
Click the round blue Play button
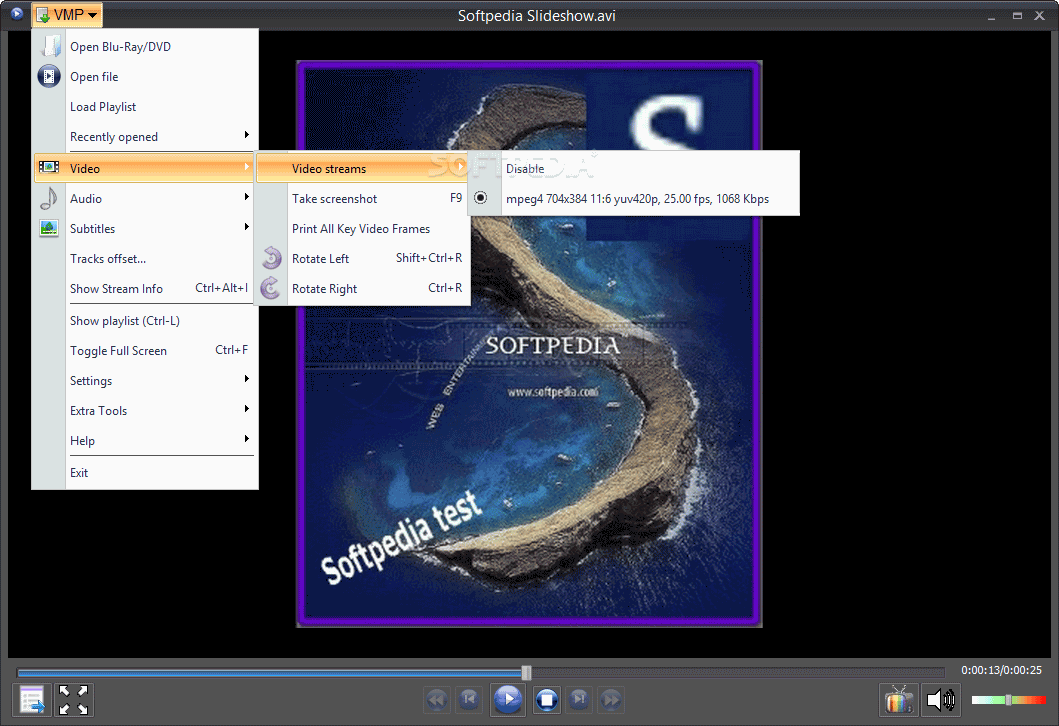[508, 700]
